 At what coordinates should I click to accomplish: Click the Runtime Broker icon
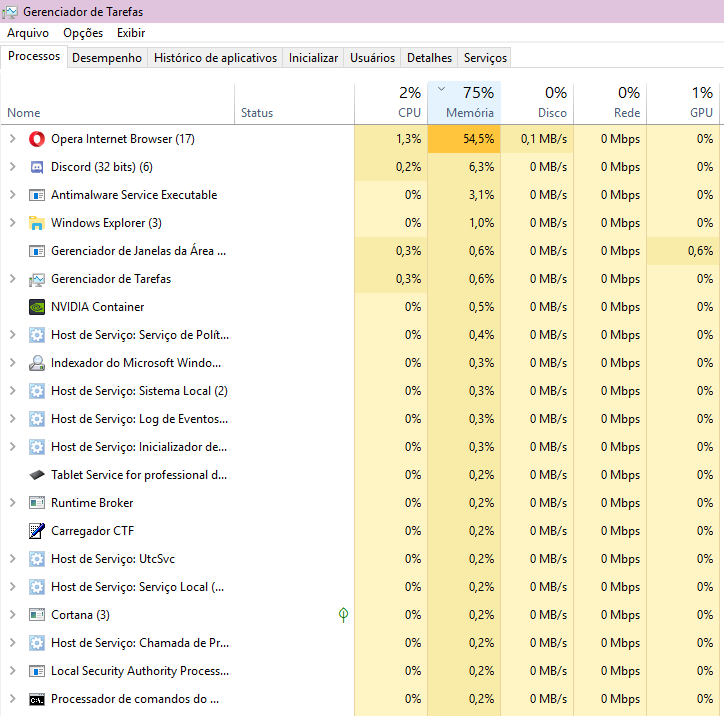point(36,503)
